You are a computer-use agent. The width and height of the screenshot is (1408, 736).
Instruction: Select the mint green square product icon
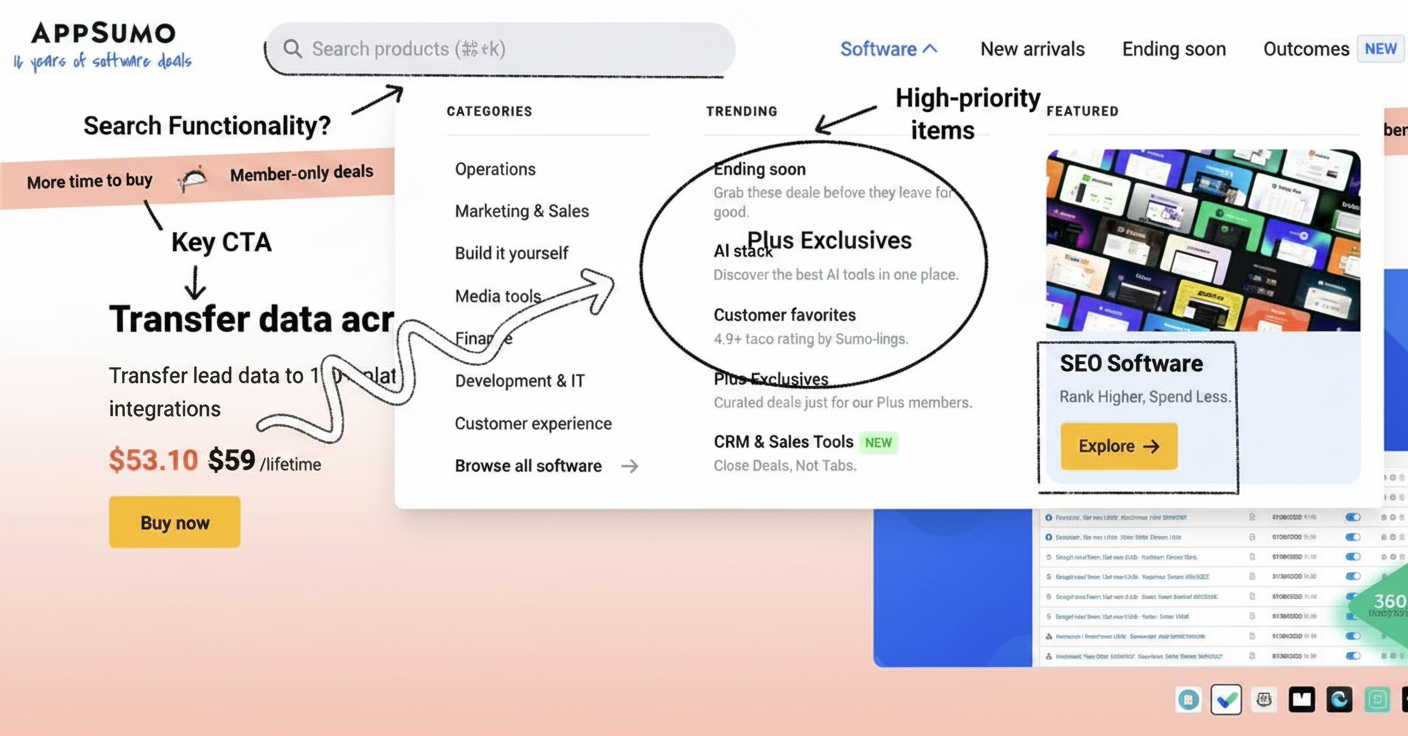[x=1377, y=700]
